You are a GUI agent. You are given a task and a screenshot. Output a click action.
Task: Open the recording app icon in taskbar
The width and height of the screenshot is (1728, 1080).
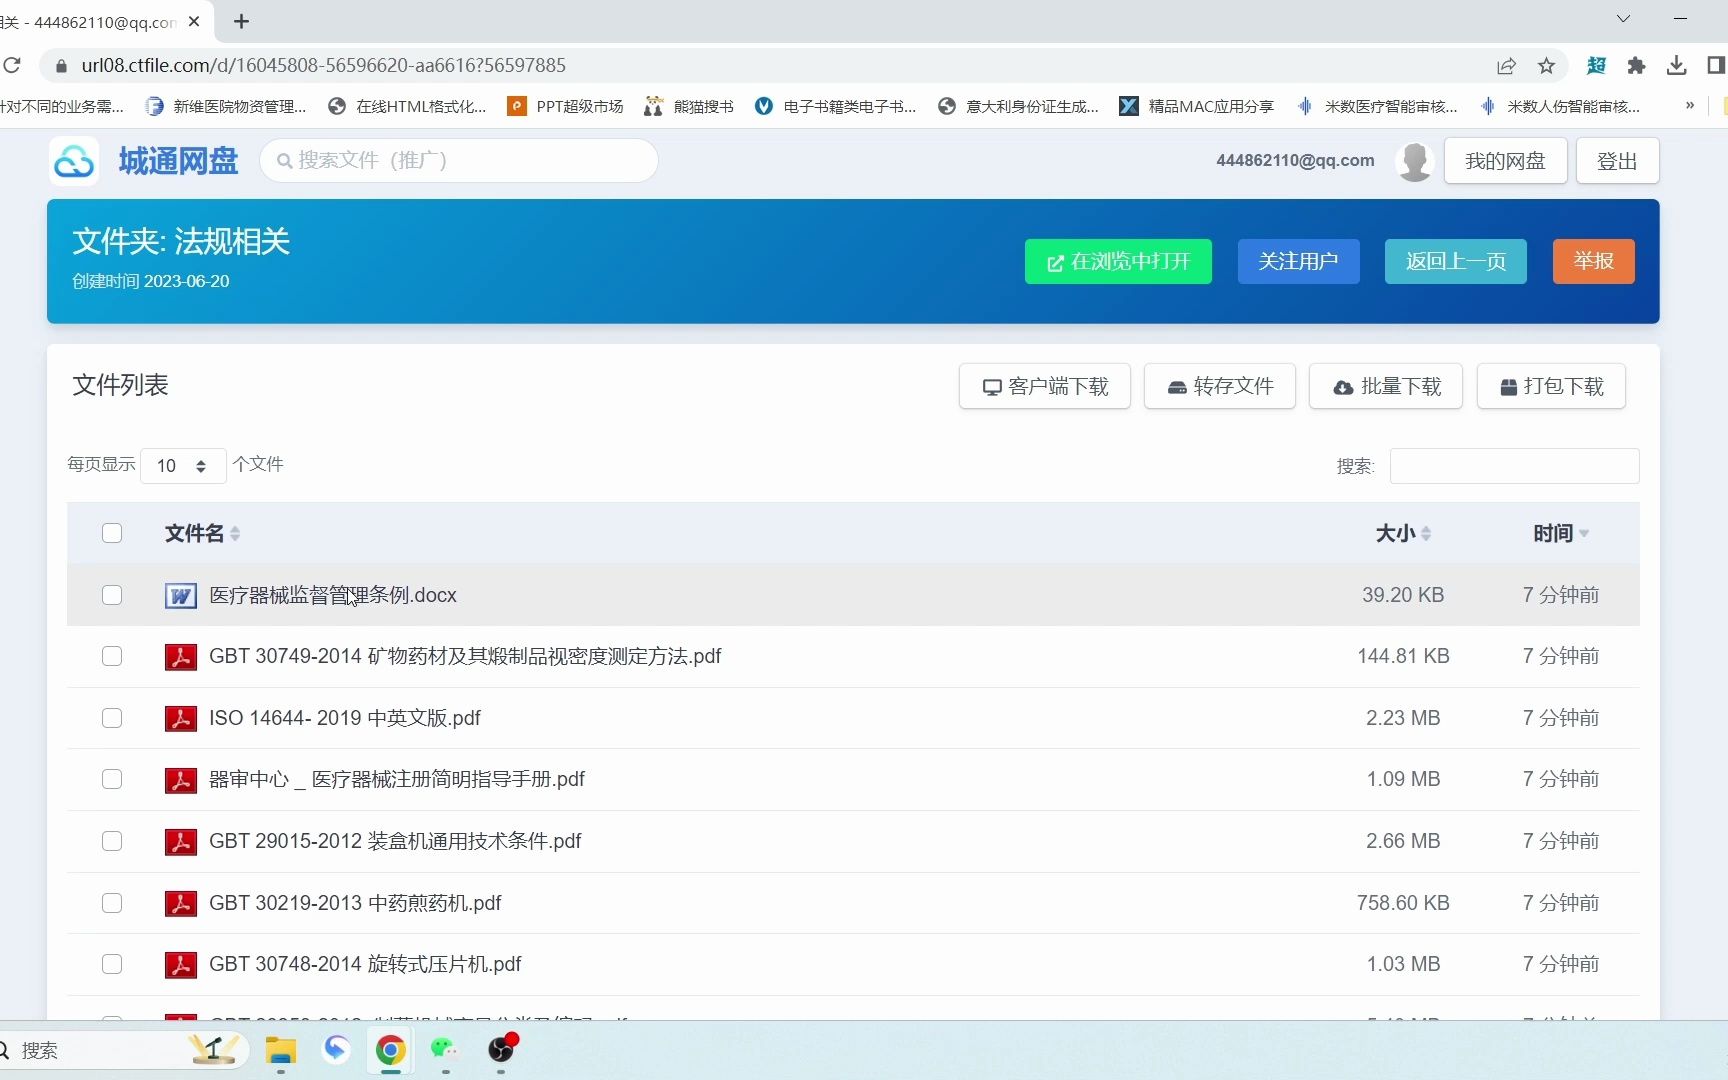500,1049
